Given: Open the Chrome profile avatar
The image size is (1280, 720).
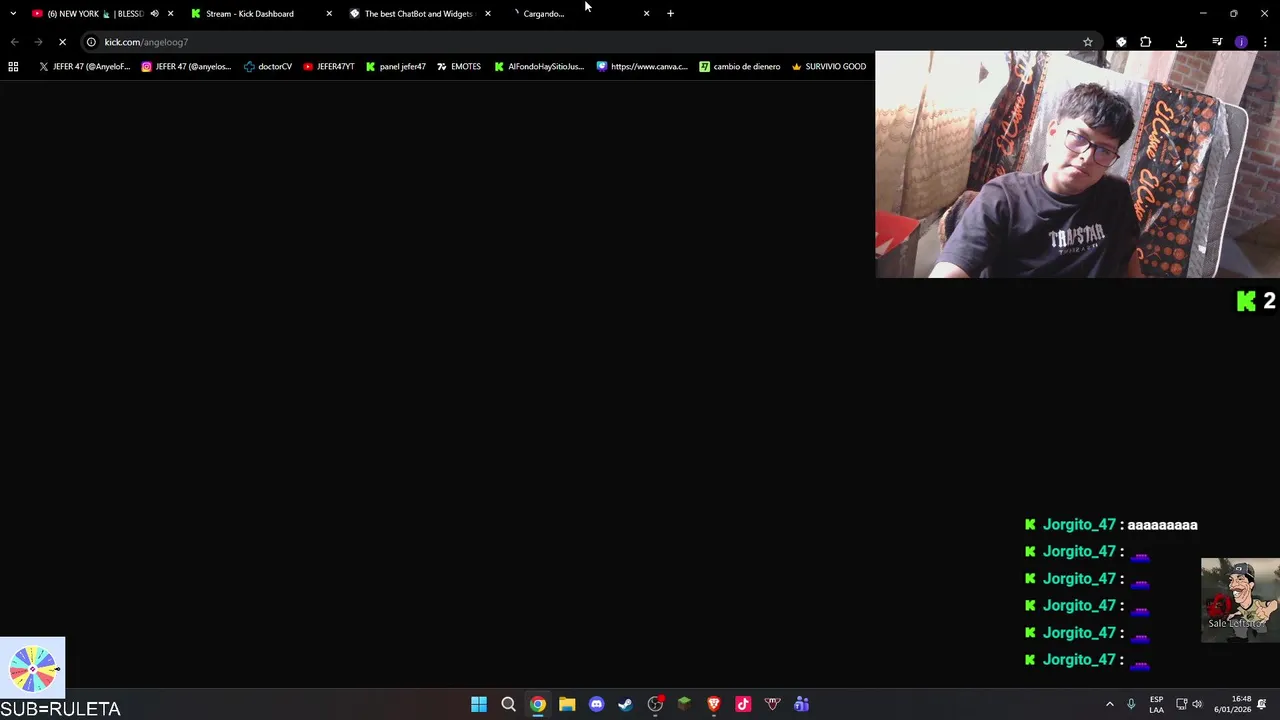Looking at the screenshot, I should (1241, 42).
